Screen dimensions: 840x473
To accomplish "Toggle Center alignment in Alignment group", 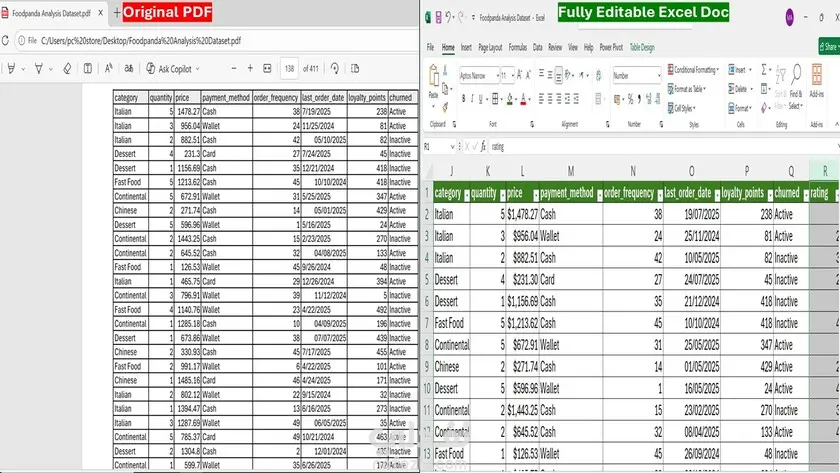I will [x=550, y=99].
